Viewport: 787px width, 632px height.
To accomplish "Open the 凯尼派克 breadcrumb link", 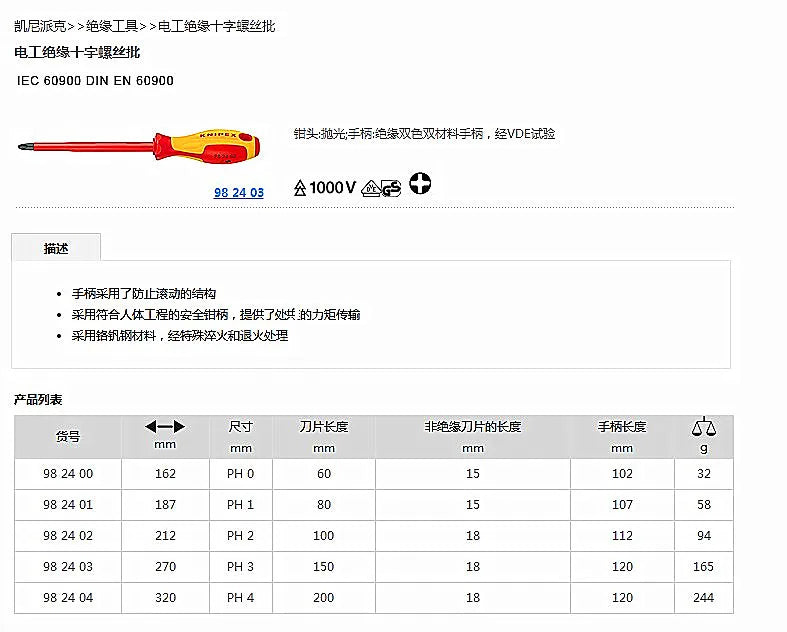I will (40, 26).
